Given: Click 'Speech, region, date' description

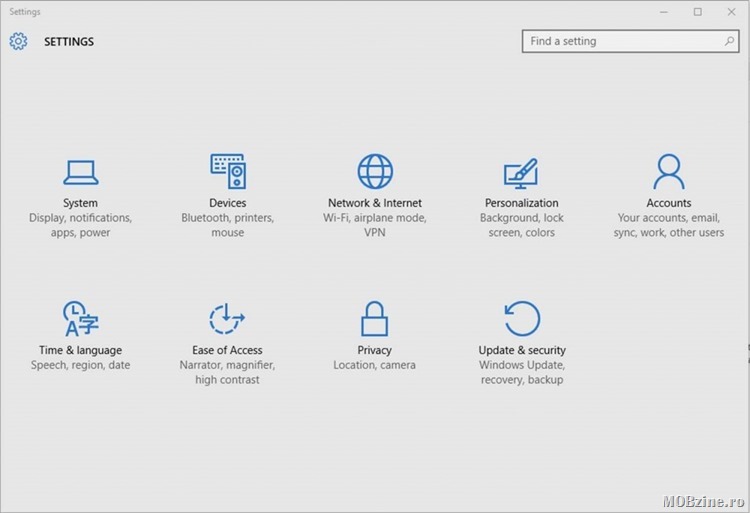Looking at the screenshot, I should (x=80, y=365).
